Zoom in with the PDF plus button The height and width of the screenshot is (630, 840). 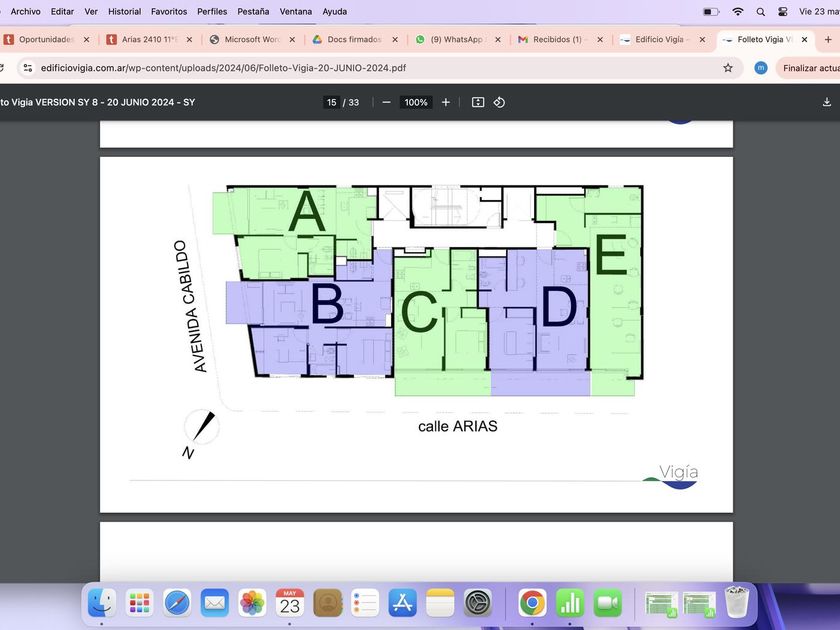tap(446, 102)
